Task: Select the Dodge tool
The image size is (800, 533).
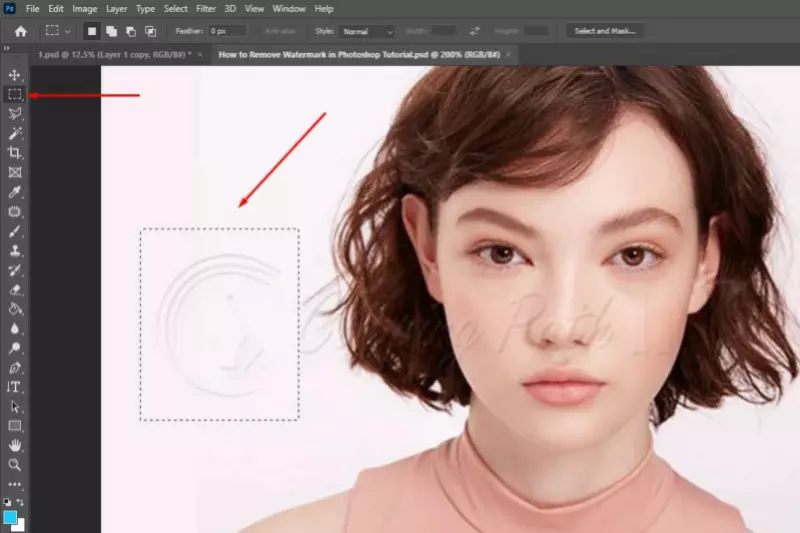Action: [x=14, y=348]
